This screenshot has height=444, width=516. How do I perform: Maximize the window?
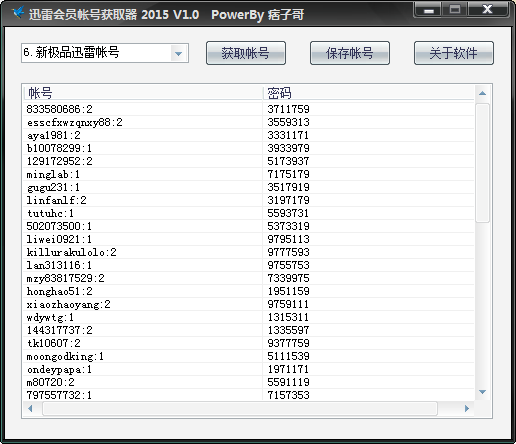[x=455, y=10]
